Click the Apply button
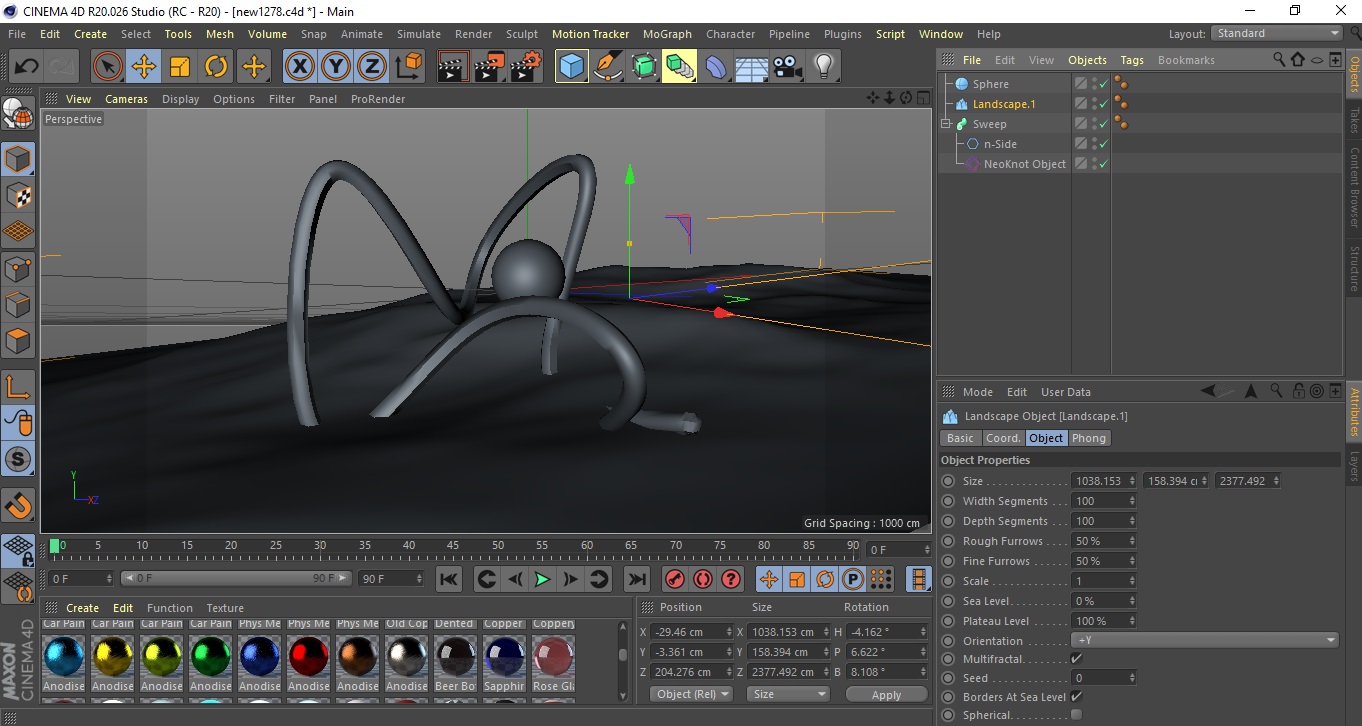The image size is (1362, 726). pyautogui.click(x=887, y=694)
